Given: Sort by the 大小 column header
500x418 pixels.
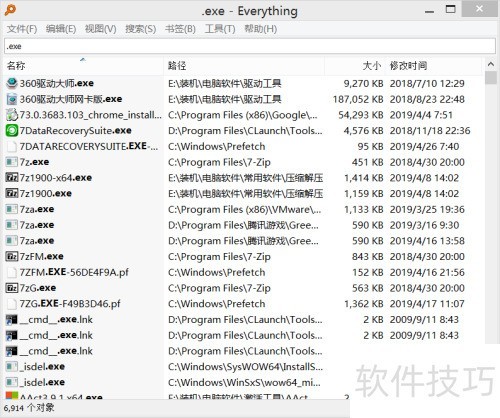Looking at the screenshot, I should tap(355, 66).
